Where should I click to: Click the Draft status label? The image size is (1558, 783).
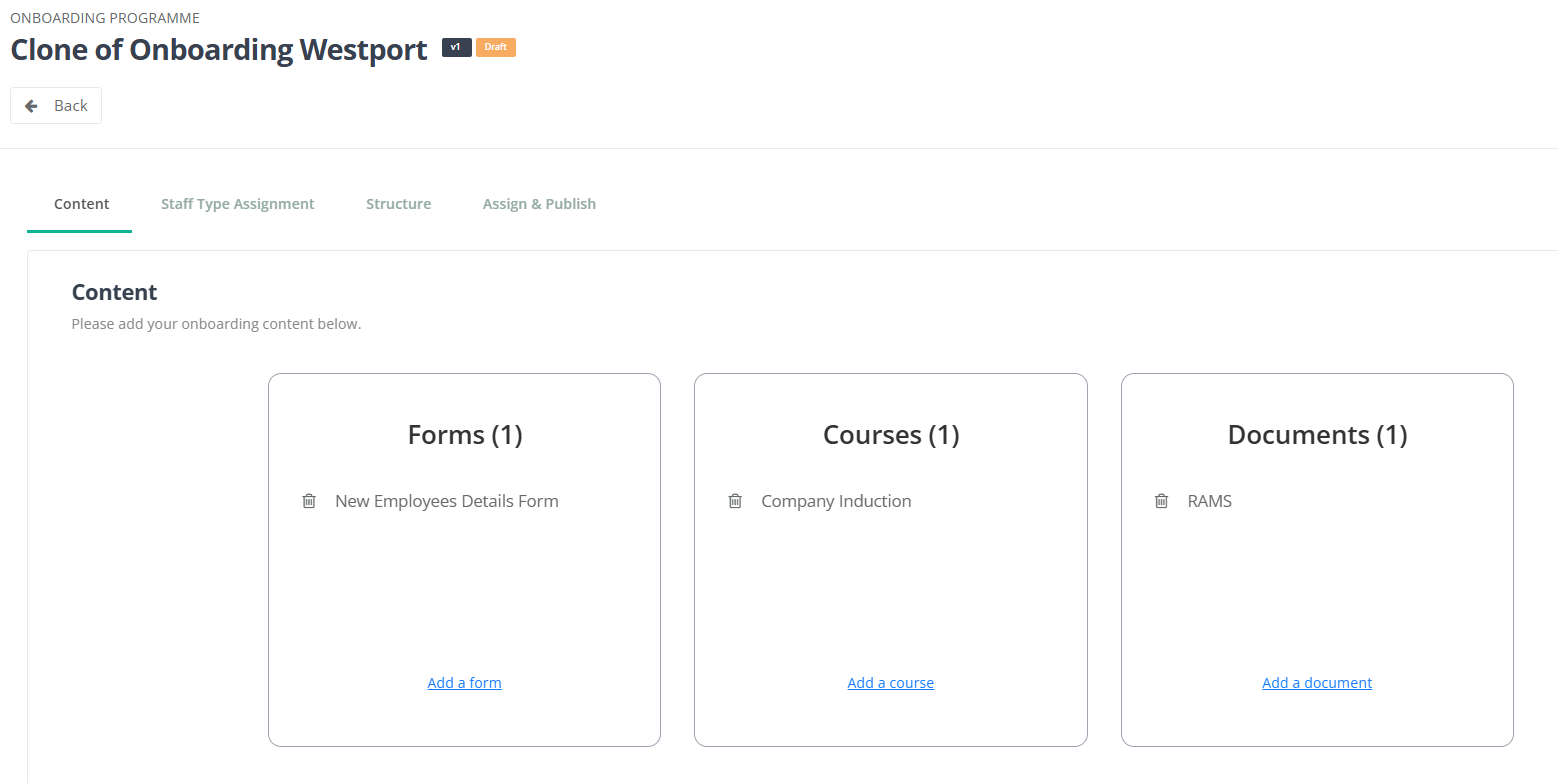click(x=495, y=47)
